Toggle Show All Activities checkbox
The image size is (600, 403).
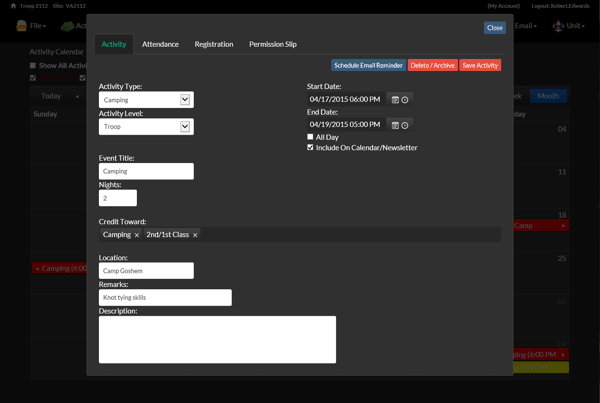[x=33, y=65]
